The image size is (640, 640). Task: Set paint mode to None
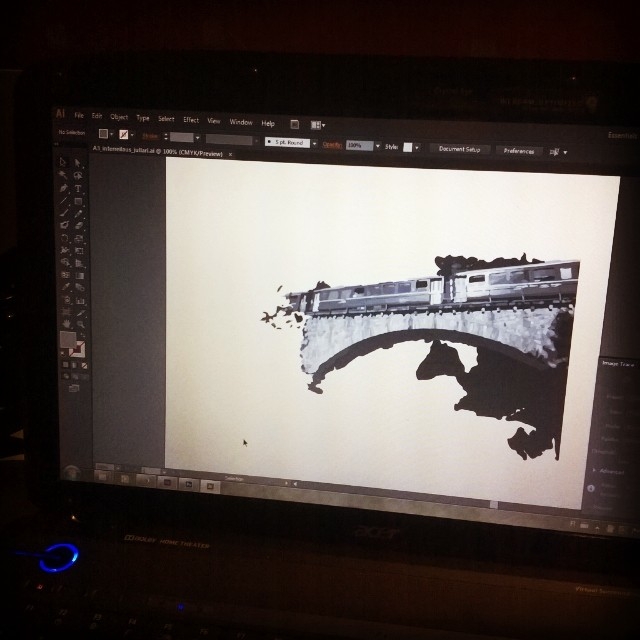tap(84, 366)
